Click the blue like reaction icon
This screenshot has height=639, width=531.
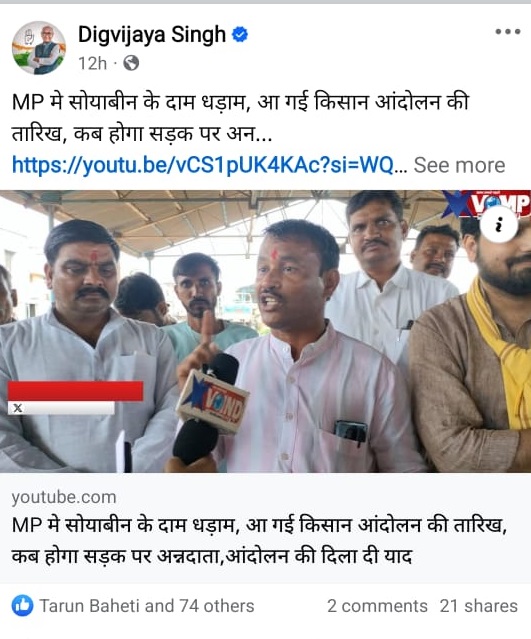click(22, 606)
